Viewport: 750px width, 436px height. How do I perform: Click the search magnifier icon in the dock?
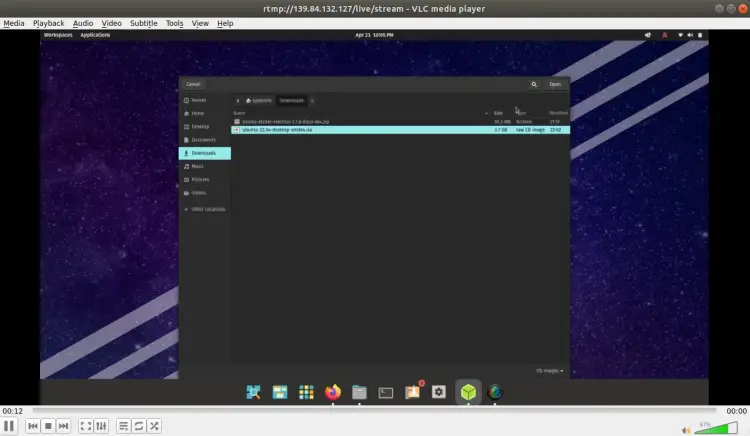(x=253, y=392)
